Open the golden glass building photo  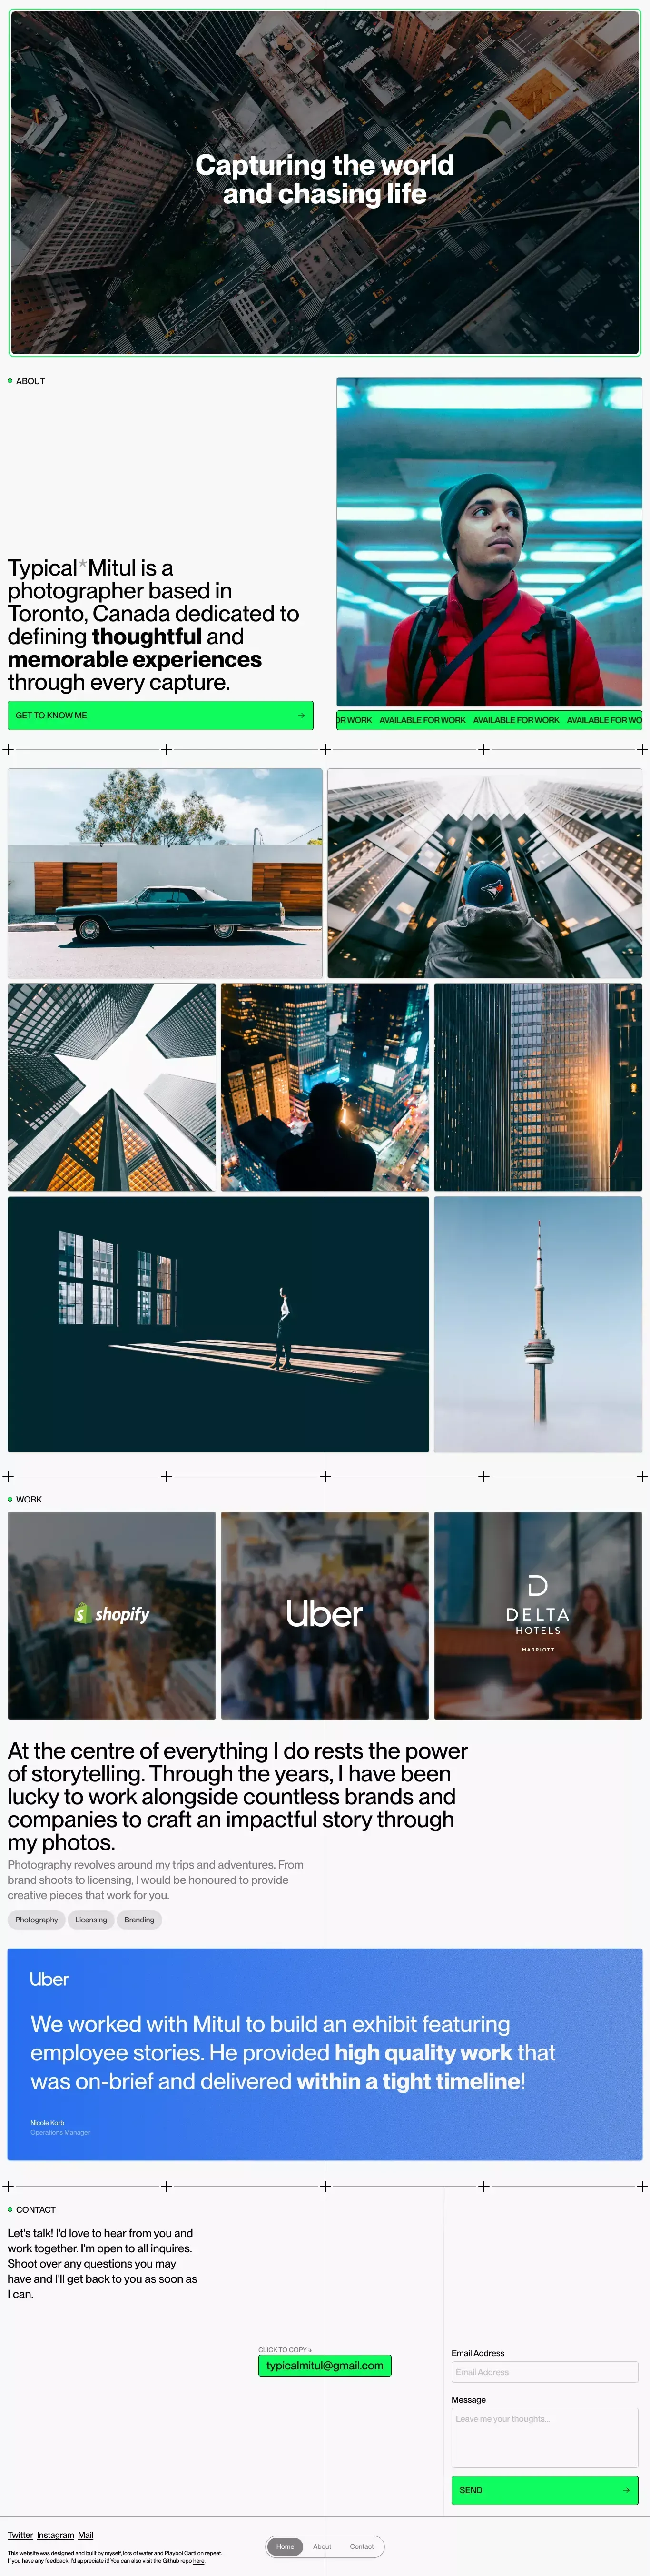(x=538, y=1087)
